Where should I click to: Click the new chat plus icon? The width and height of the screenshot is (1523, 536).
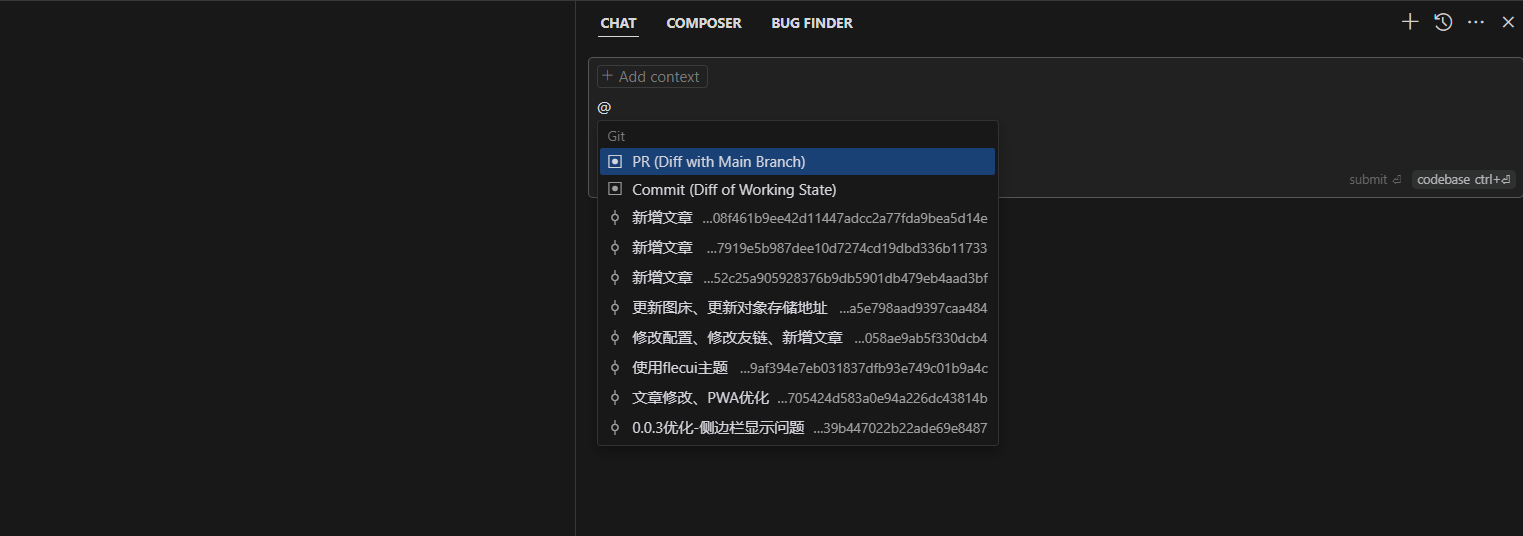tap(1410, 22)
